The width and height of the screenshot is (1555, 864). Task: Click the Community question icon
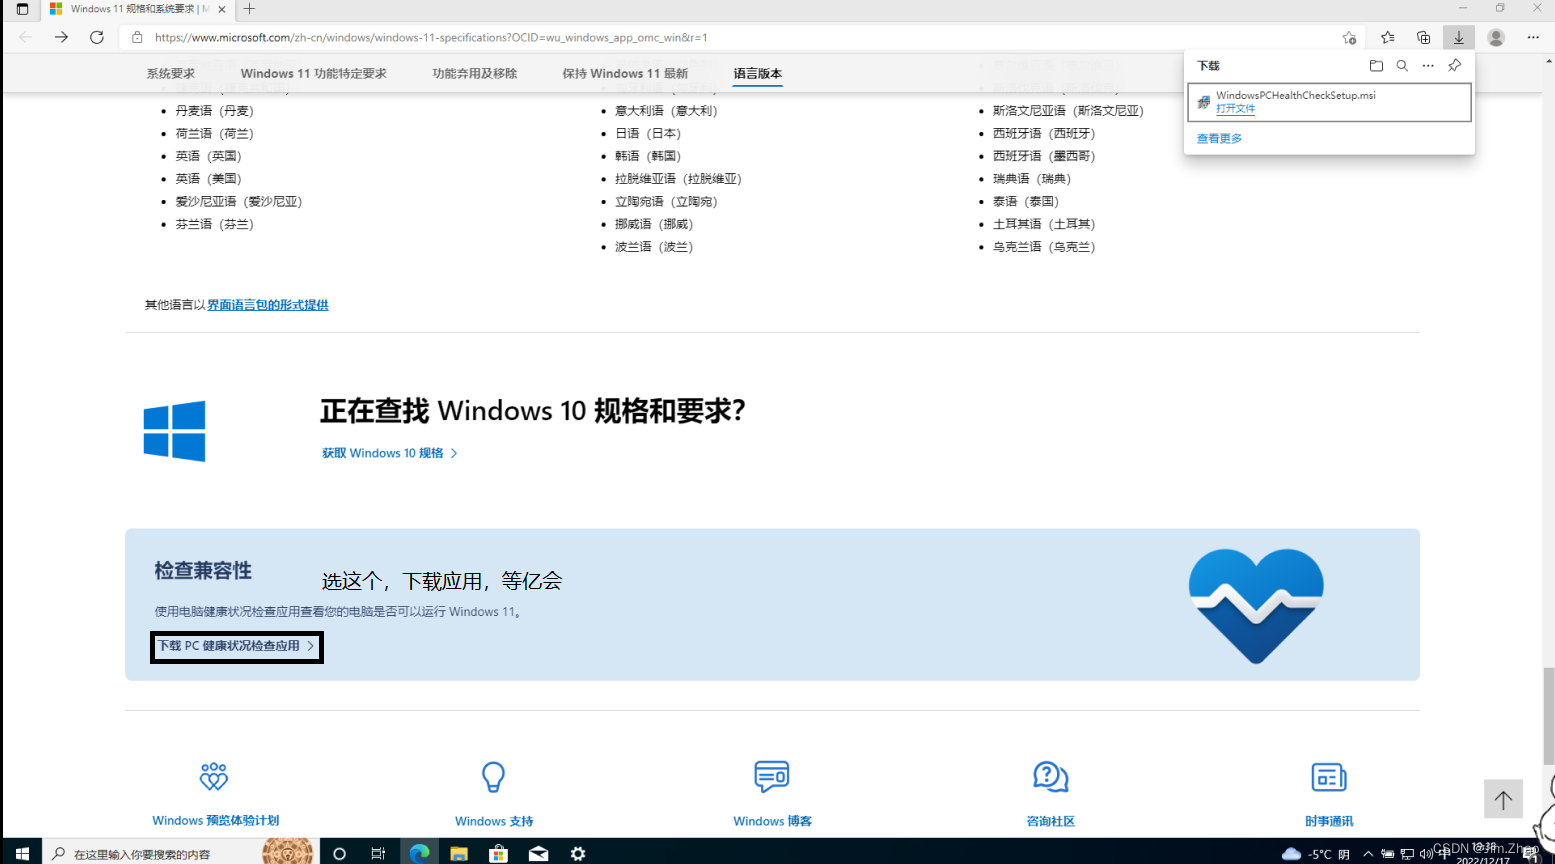click(1050, 776)
